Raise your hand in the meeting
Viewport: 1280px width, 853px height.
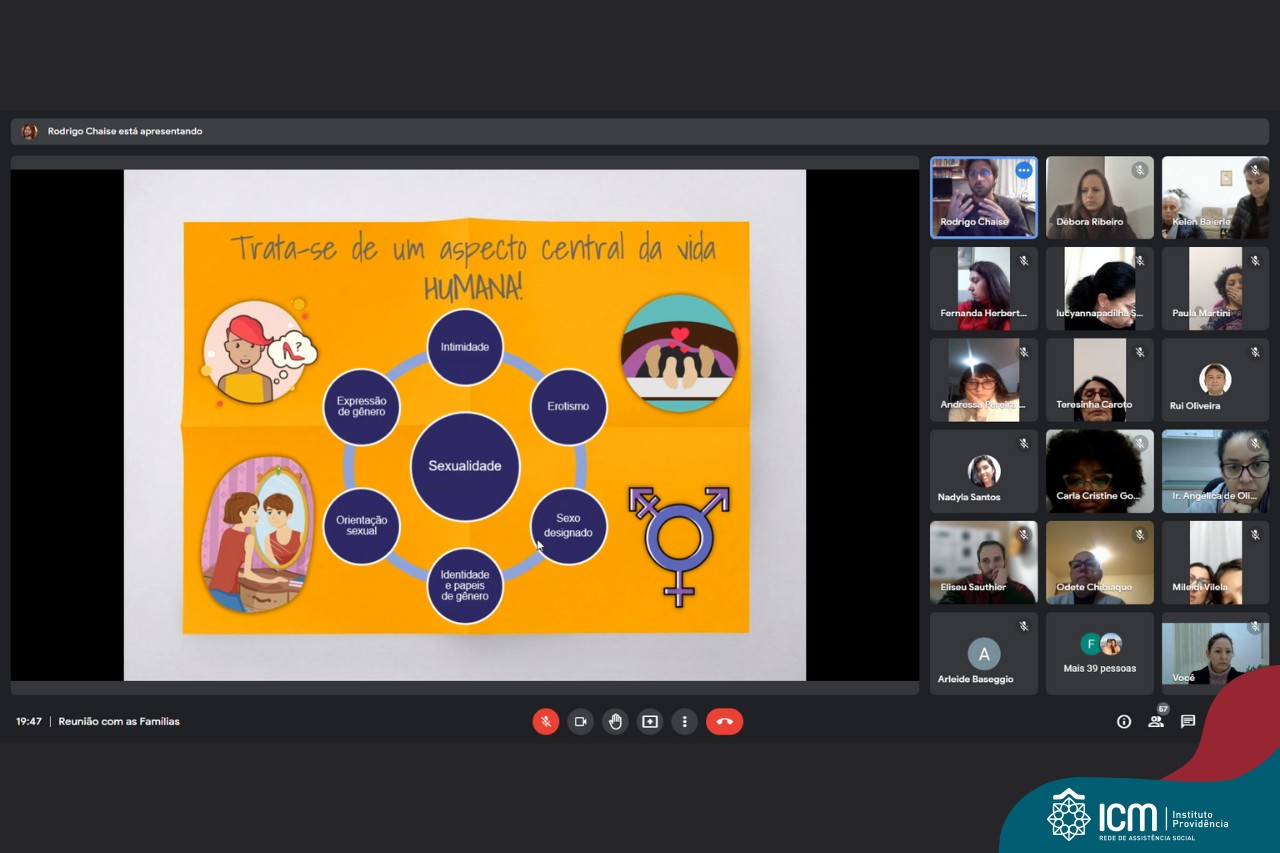(615, 722)
